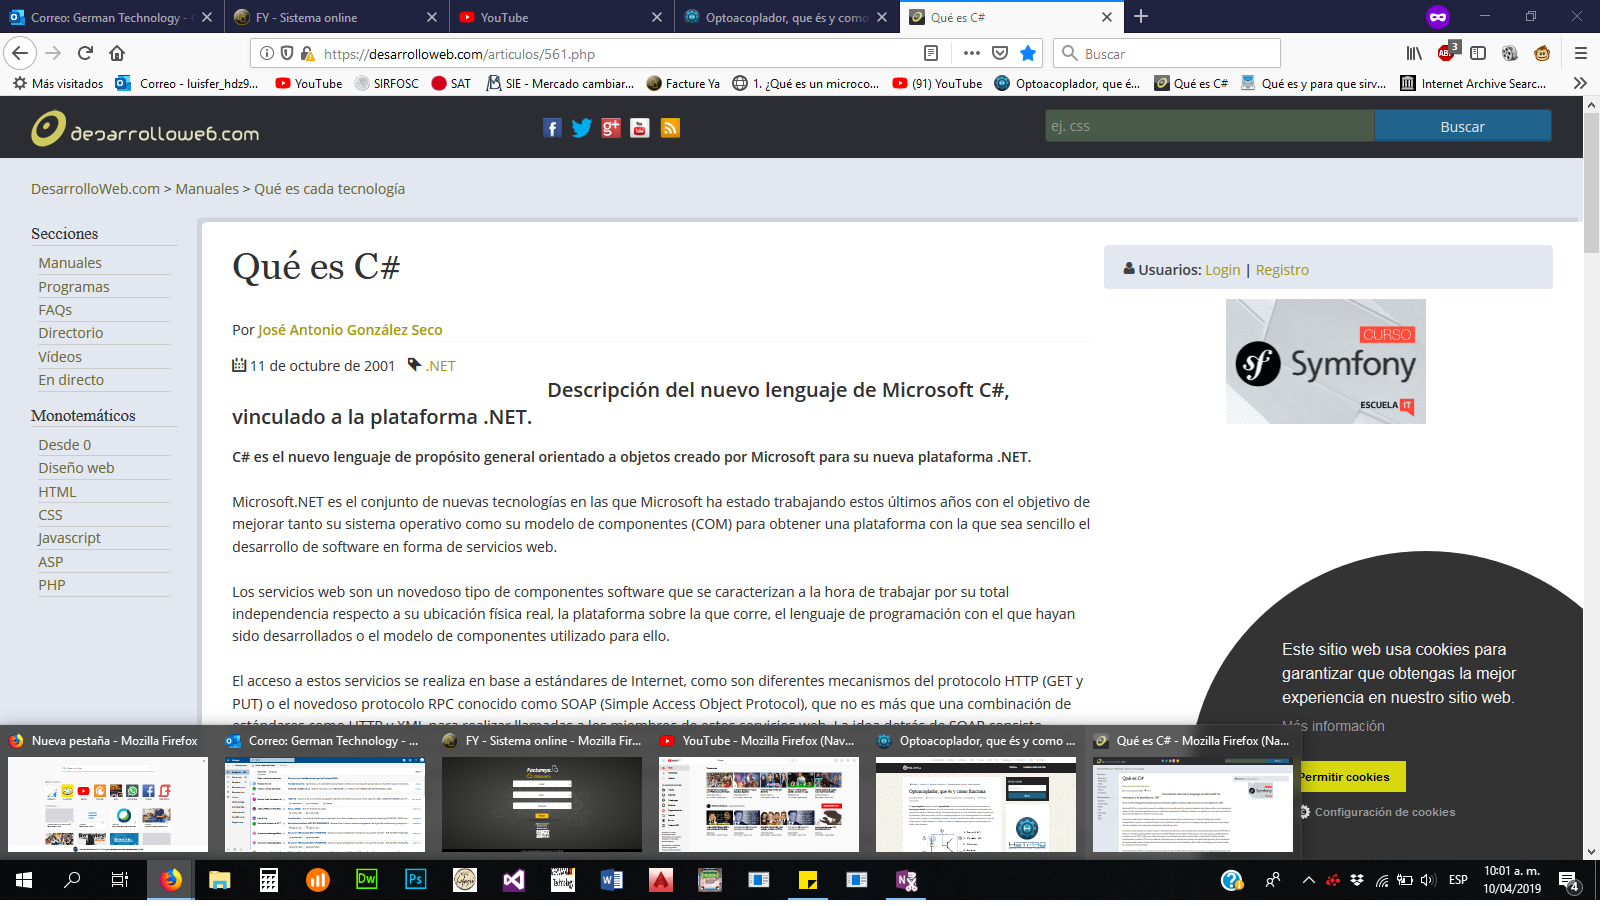Open the (91) YouTube bookmark
The width and height of the screenshot is (1604, 906).
937,84
